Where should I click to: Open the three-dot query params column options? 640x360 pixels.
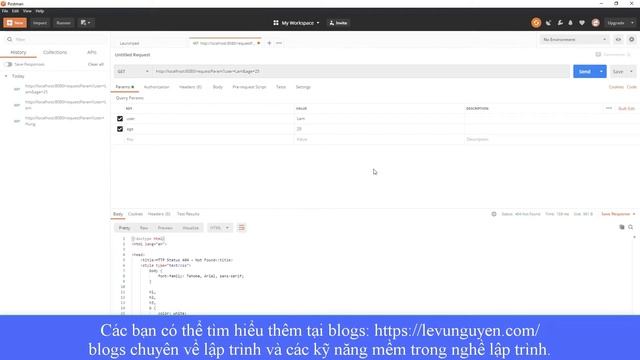coord(609,108)
